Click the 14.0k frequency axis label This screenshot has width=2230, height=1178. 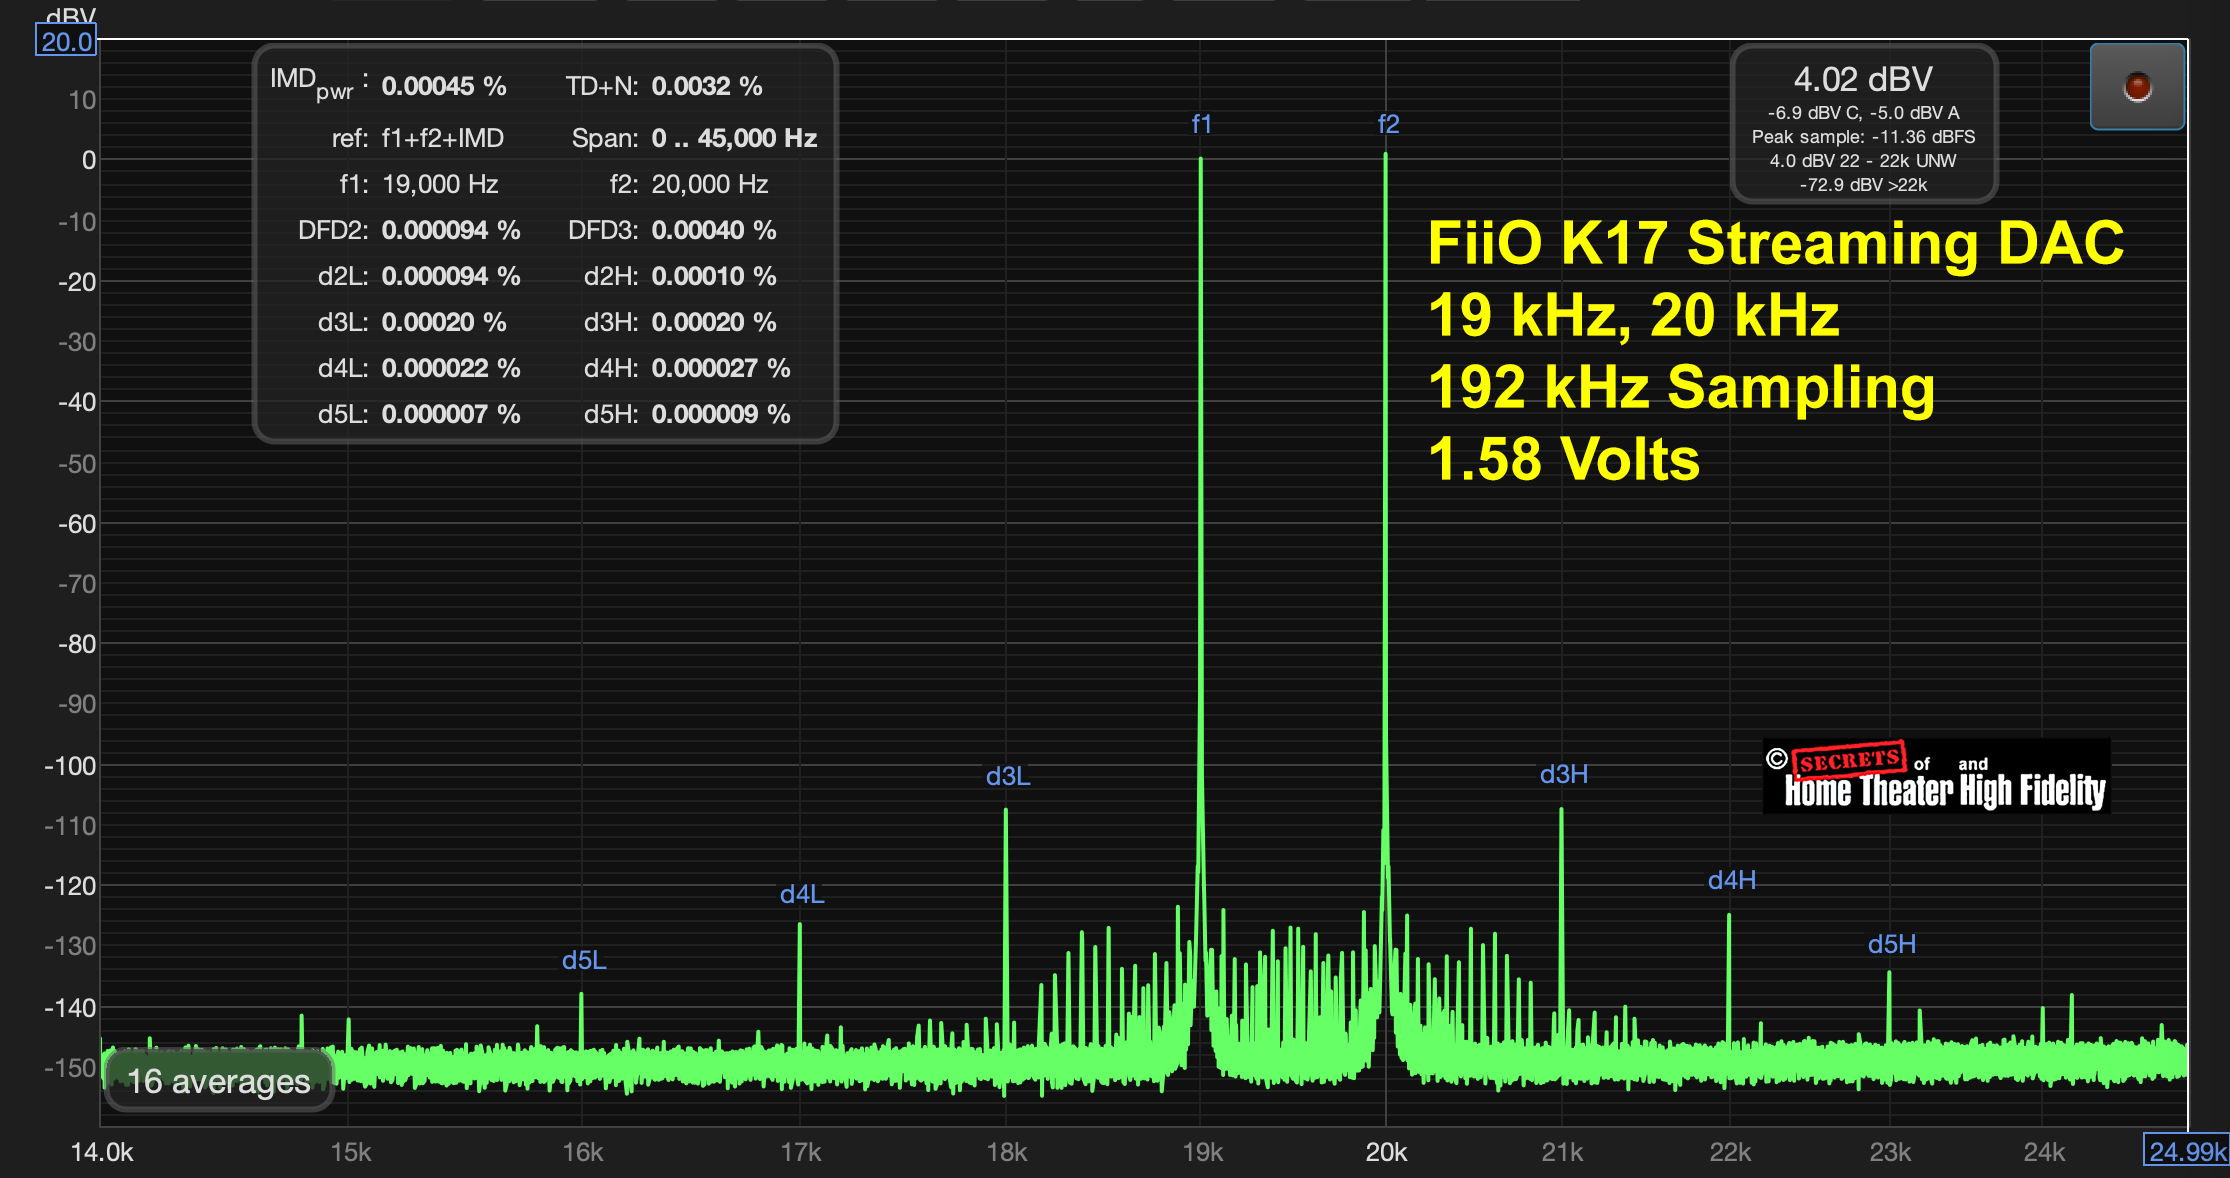(102, 1152)
